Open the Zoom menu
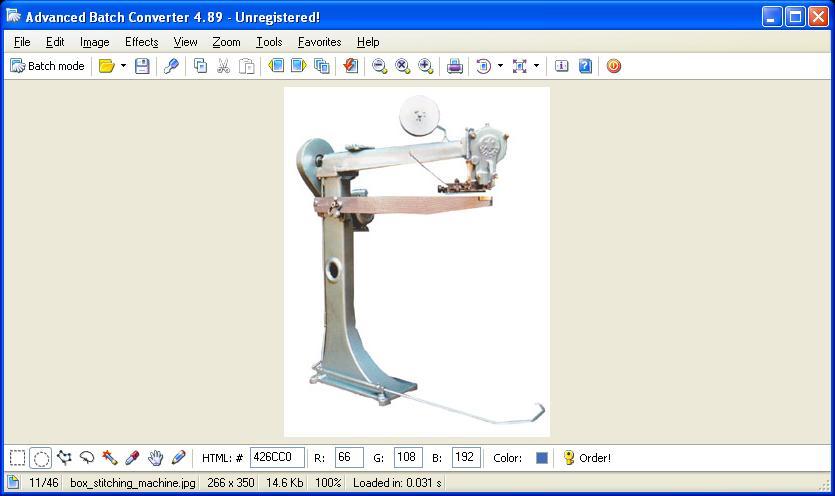The image size is (835, 496). (x=226, y=42)
